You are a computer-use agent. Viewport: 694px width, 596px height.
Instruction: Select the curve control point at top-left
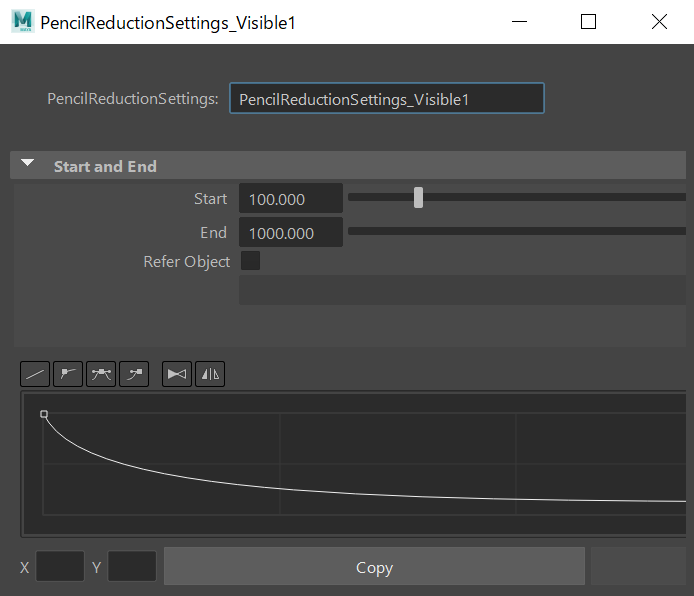point(44,413)
